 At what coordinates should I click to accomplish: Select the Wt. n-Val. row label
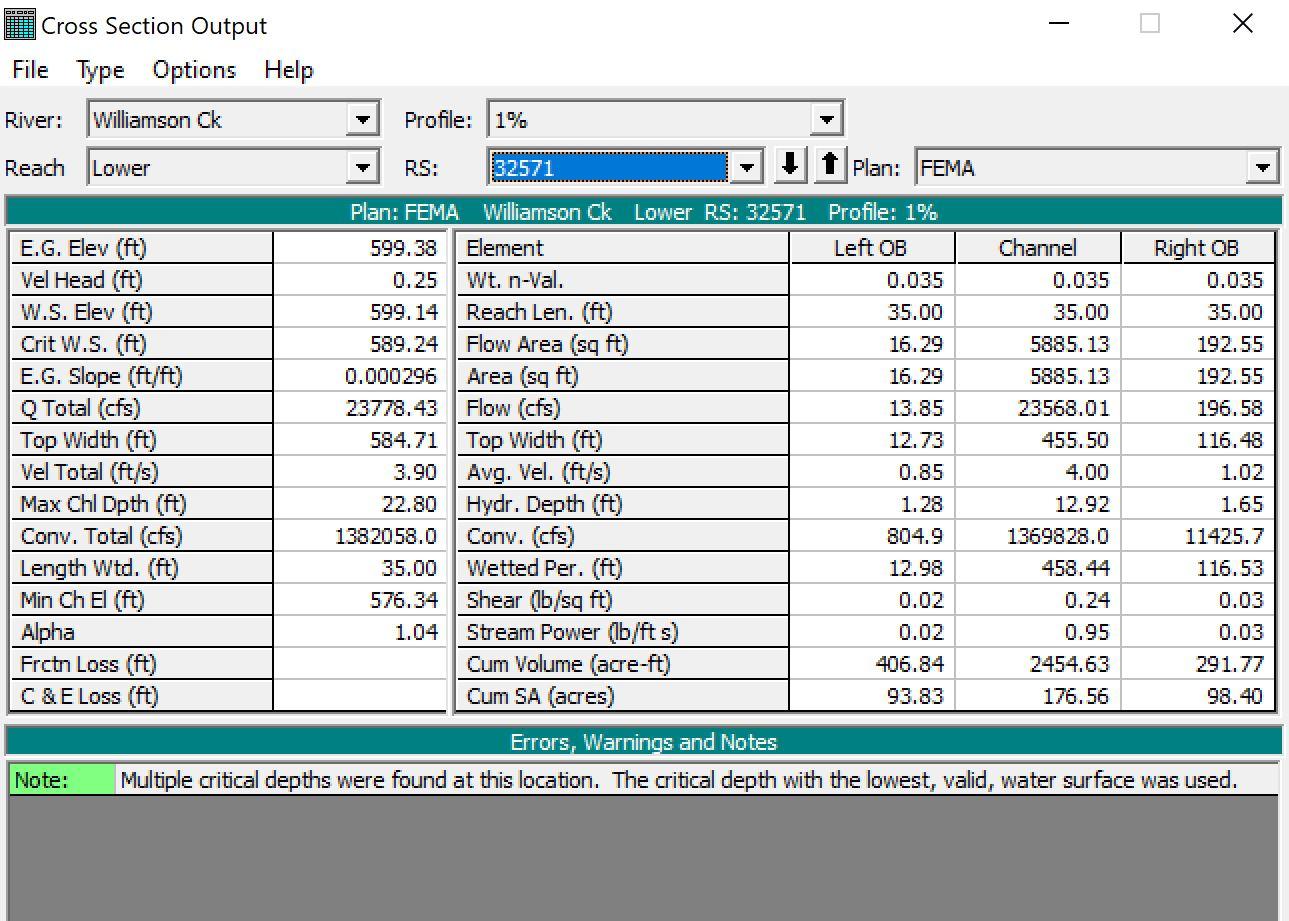(622, 280)
